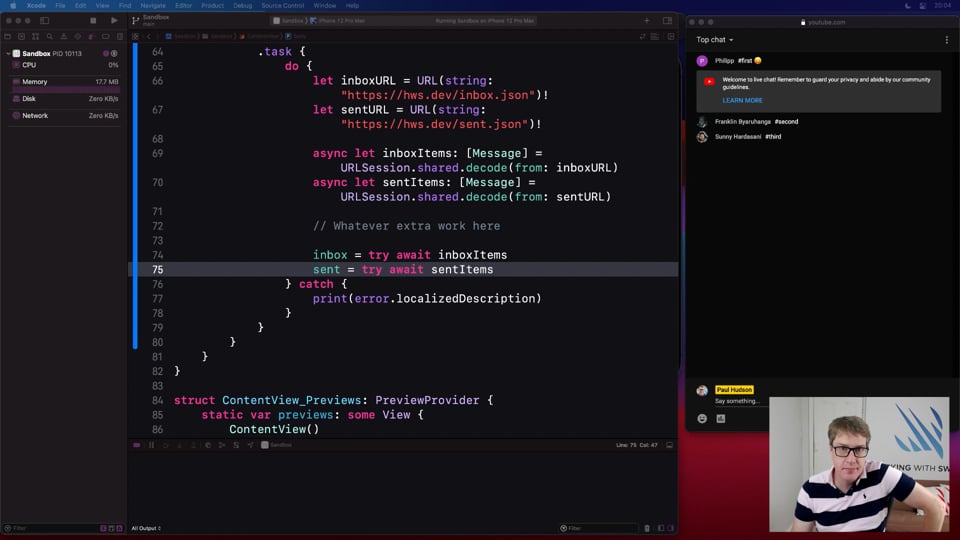Choose the iPhone 12 Pro Max destination

(339, 21)
